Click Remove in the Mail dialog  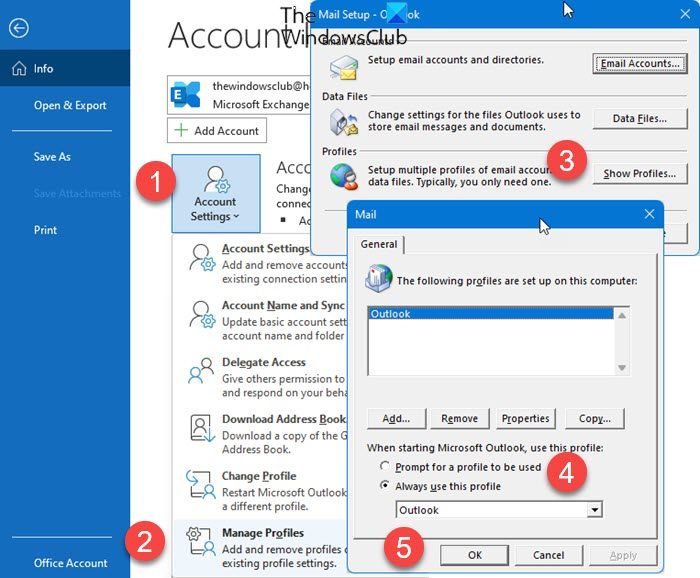pos(459,418)
